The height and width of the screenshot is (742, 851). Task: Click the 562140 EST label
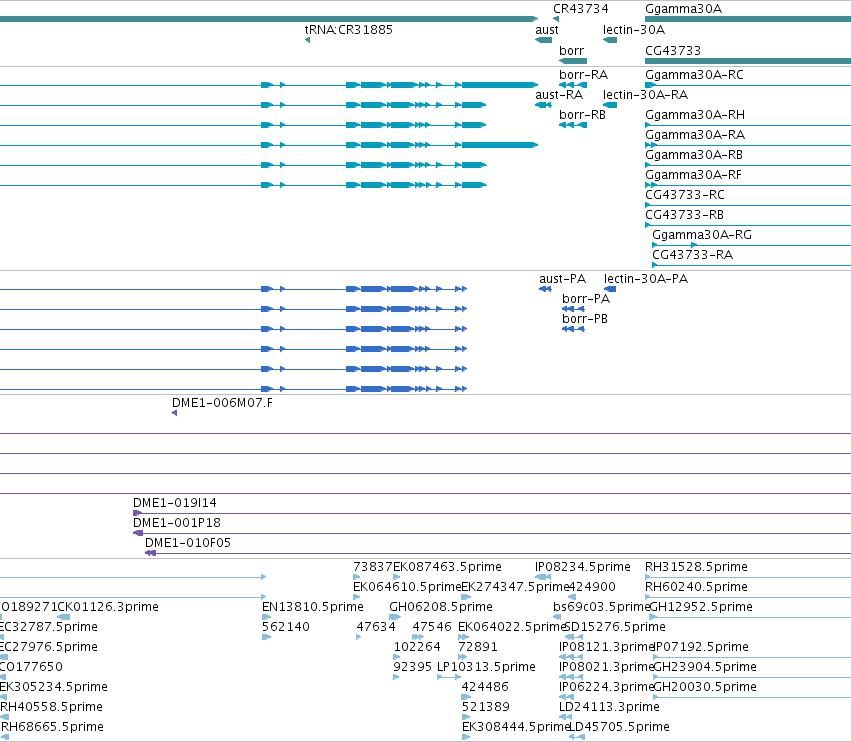point(285,627)
